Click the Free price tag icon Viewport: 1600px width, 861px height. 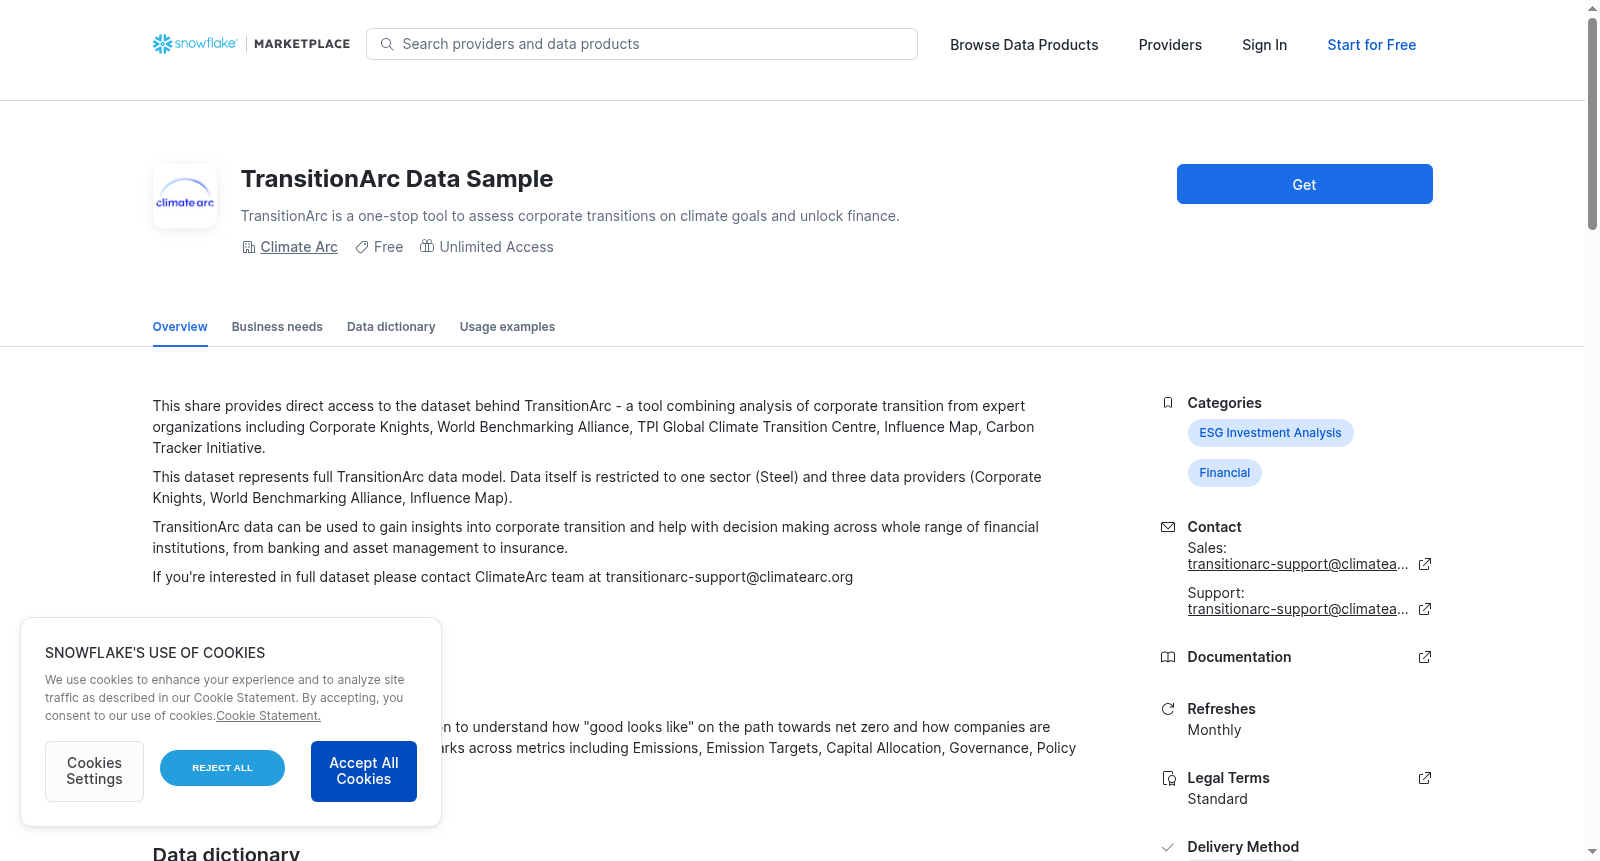(x=362, y=247)
